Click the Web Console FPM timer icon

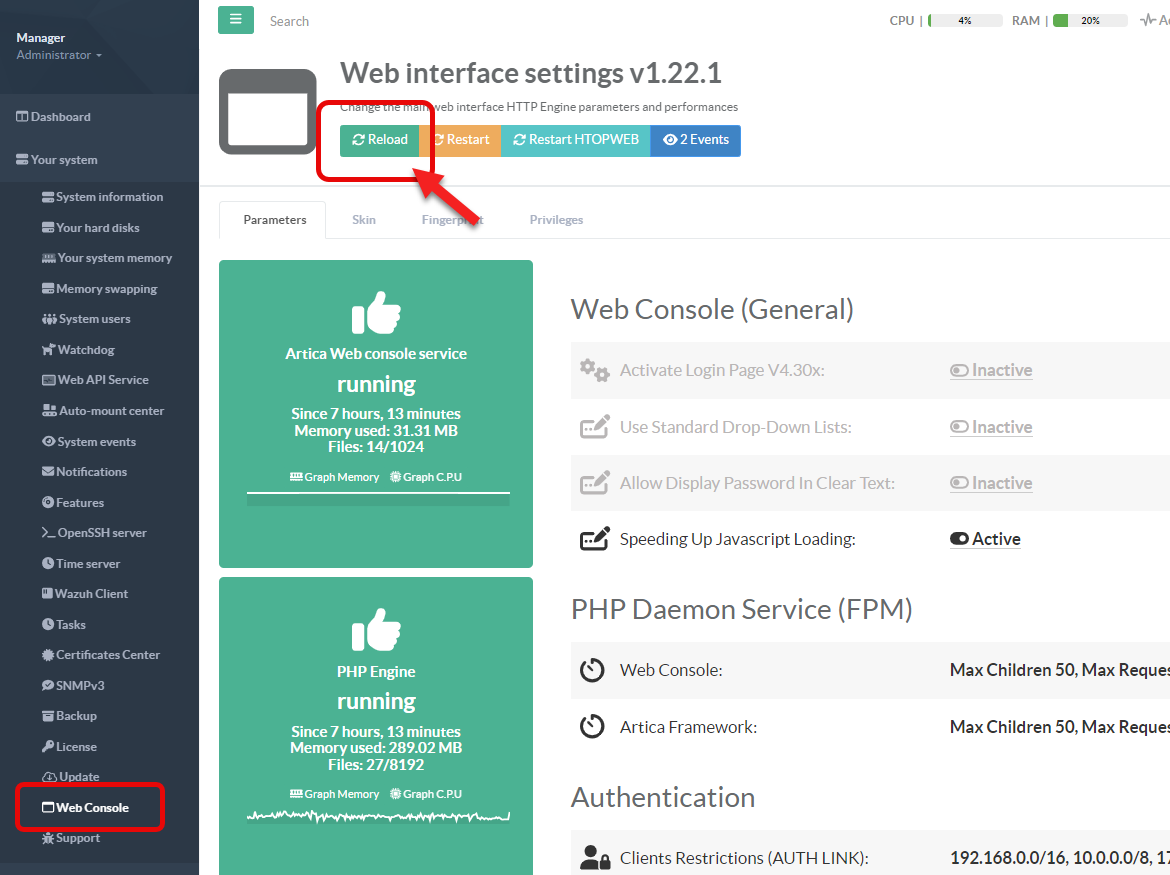click(592, 670)
